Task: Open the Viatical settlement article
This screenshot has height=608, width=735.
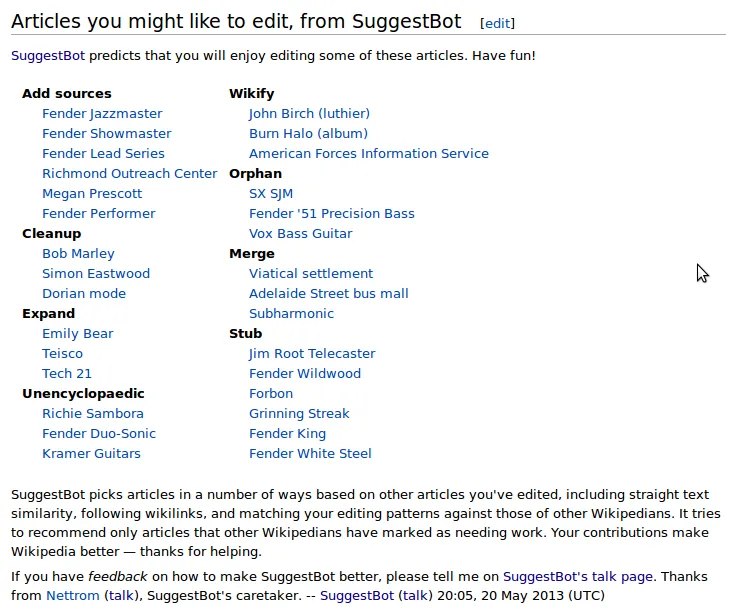Action: click(x=311, y=274)
